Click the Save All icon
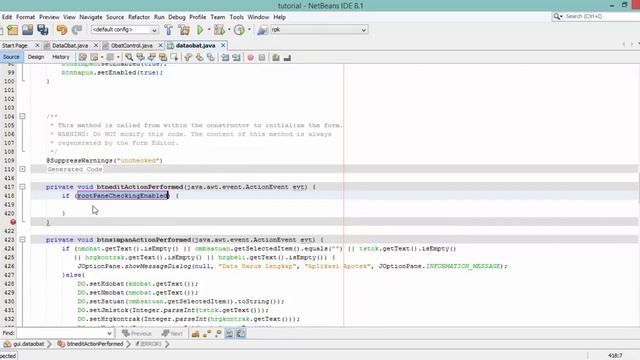Screen dimensions: 640x360 point(43,30)
